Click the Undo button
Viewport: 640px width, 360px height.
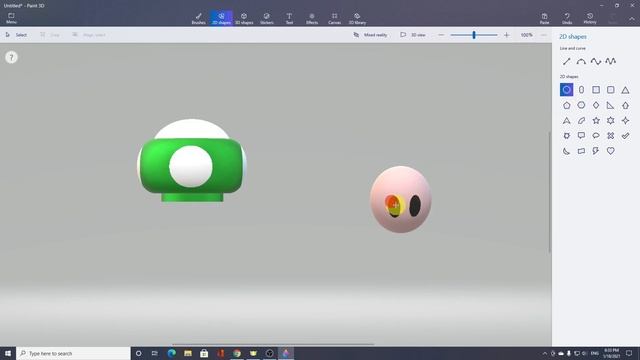click(567, 18)
